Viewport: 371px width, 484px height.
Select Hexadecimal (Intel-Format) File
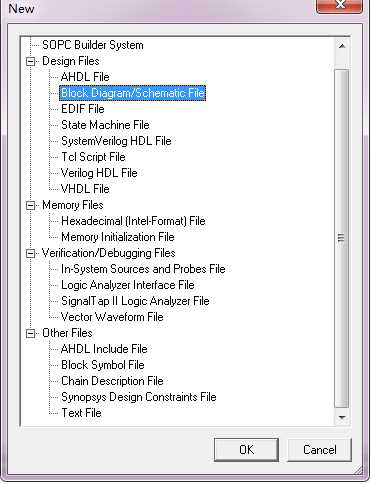[133, 221]
